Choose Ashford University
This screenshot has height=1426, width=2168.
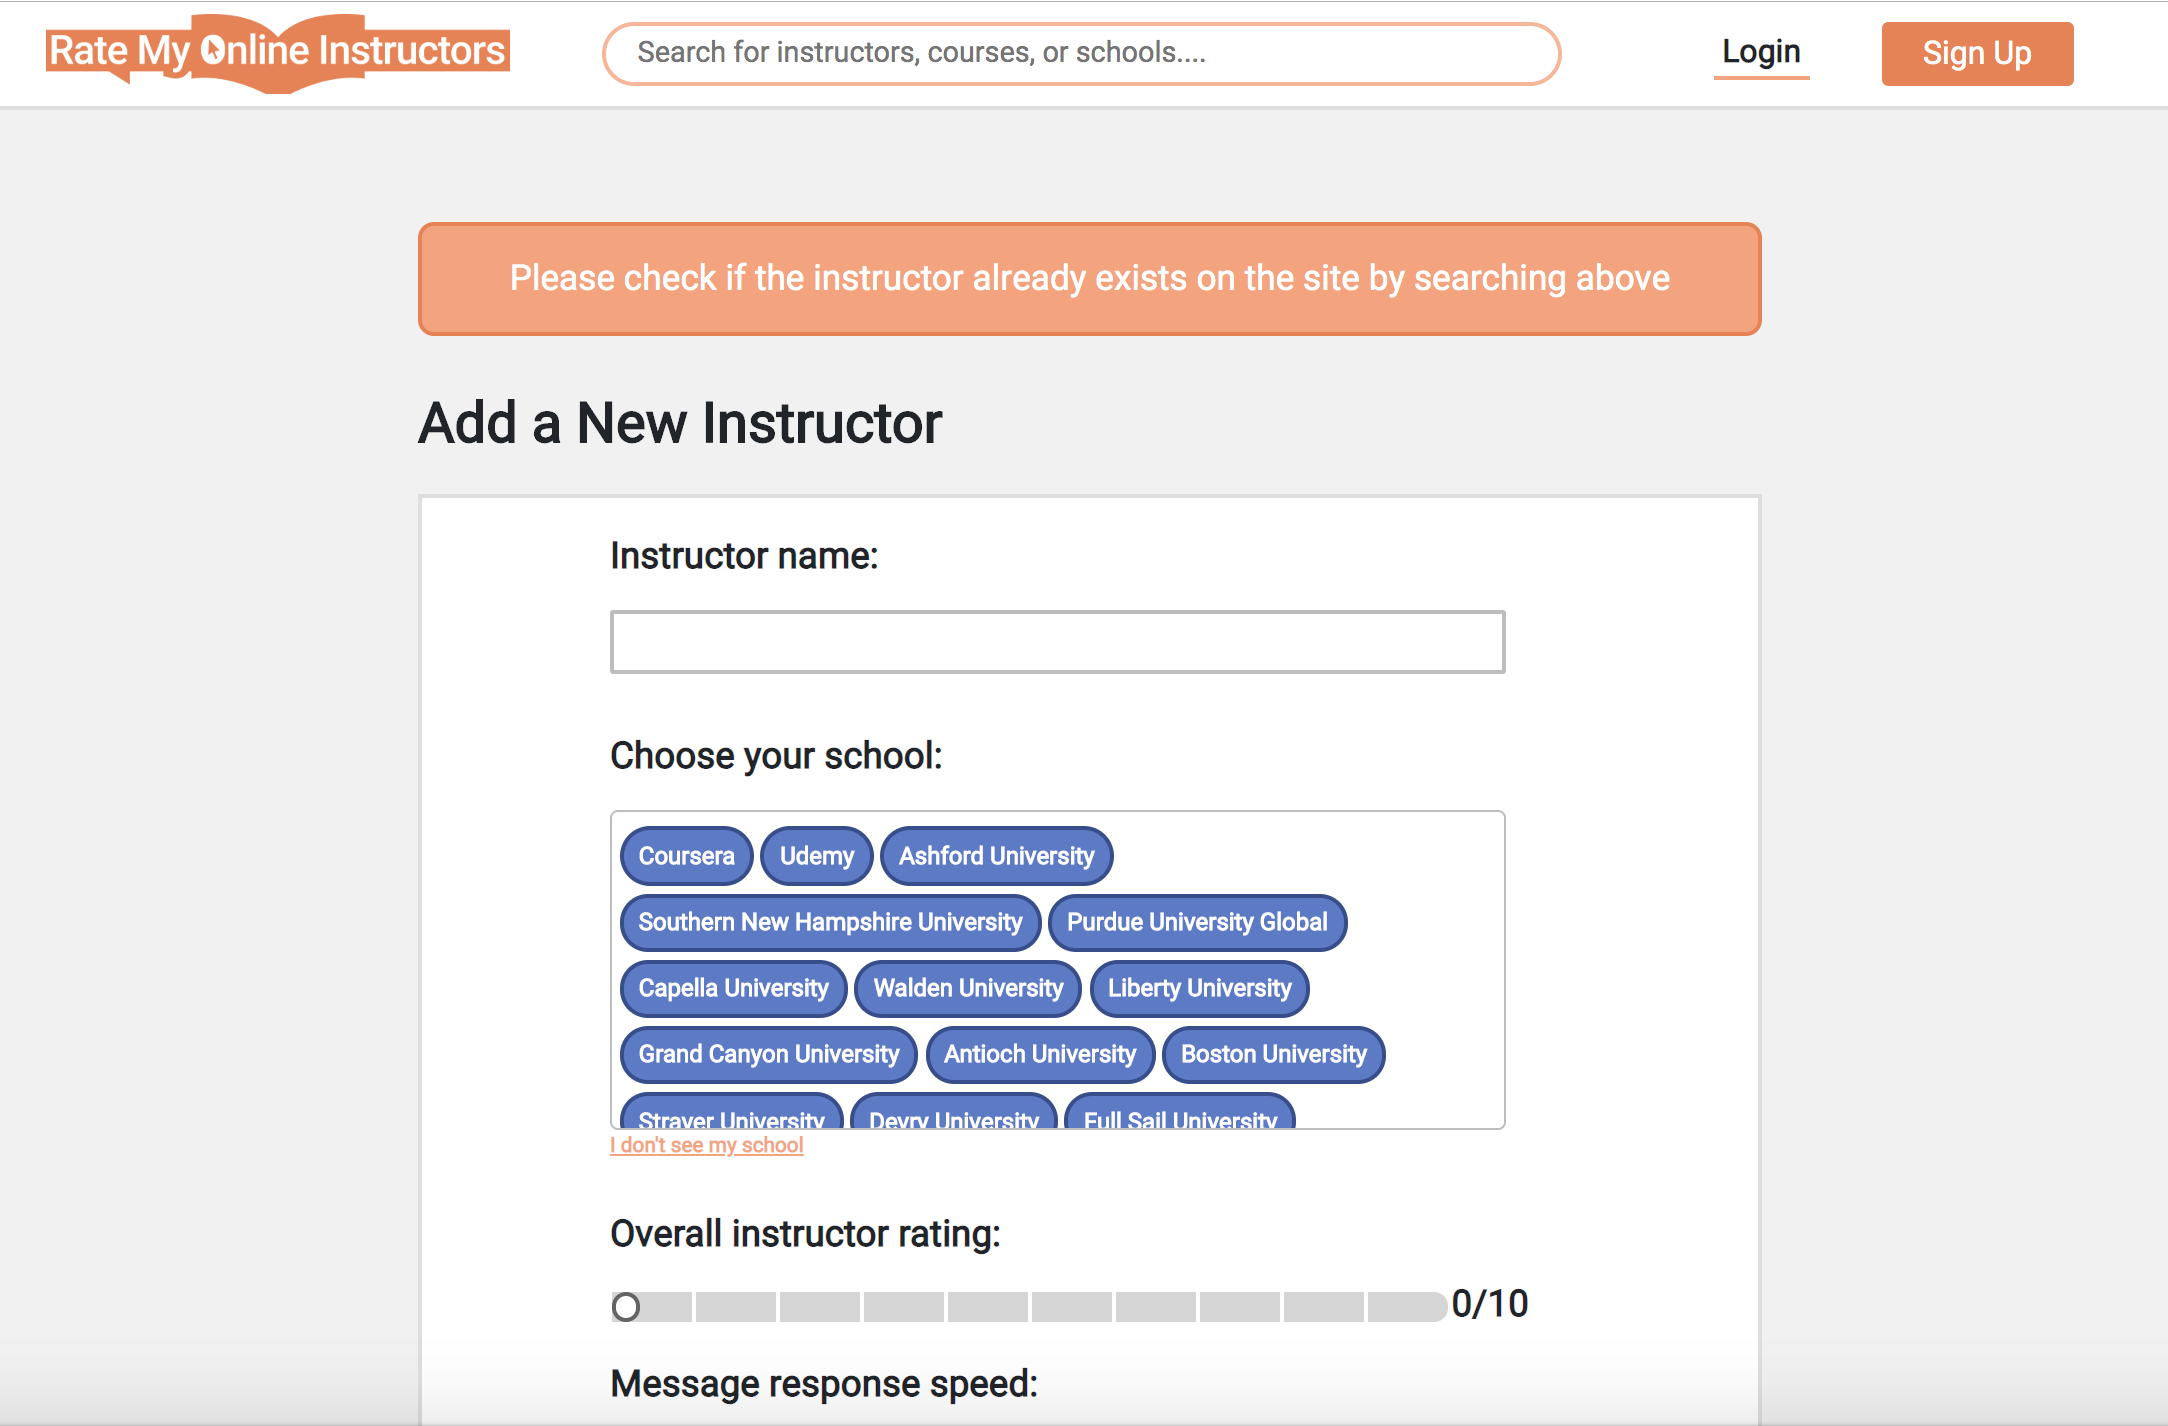click(x=995, y=855)
